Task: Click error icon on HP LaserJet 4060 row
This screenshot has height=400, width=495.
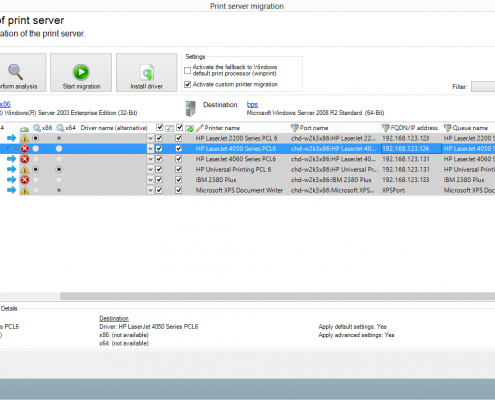Action: (25, 159)
